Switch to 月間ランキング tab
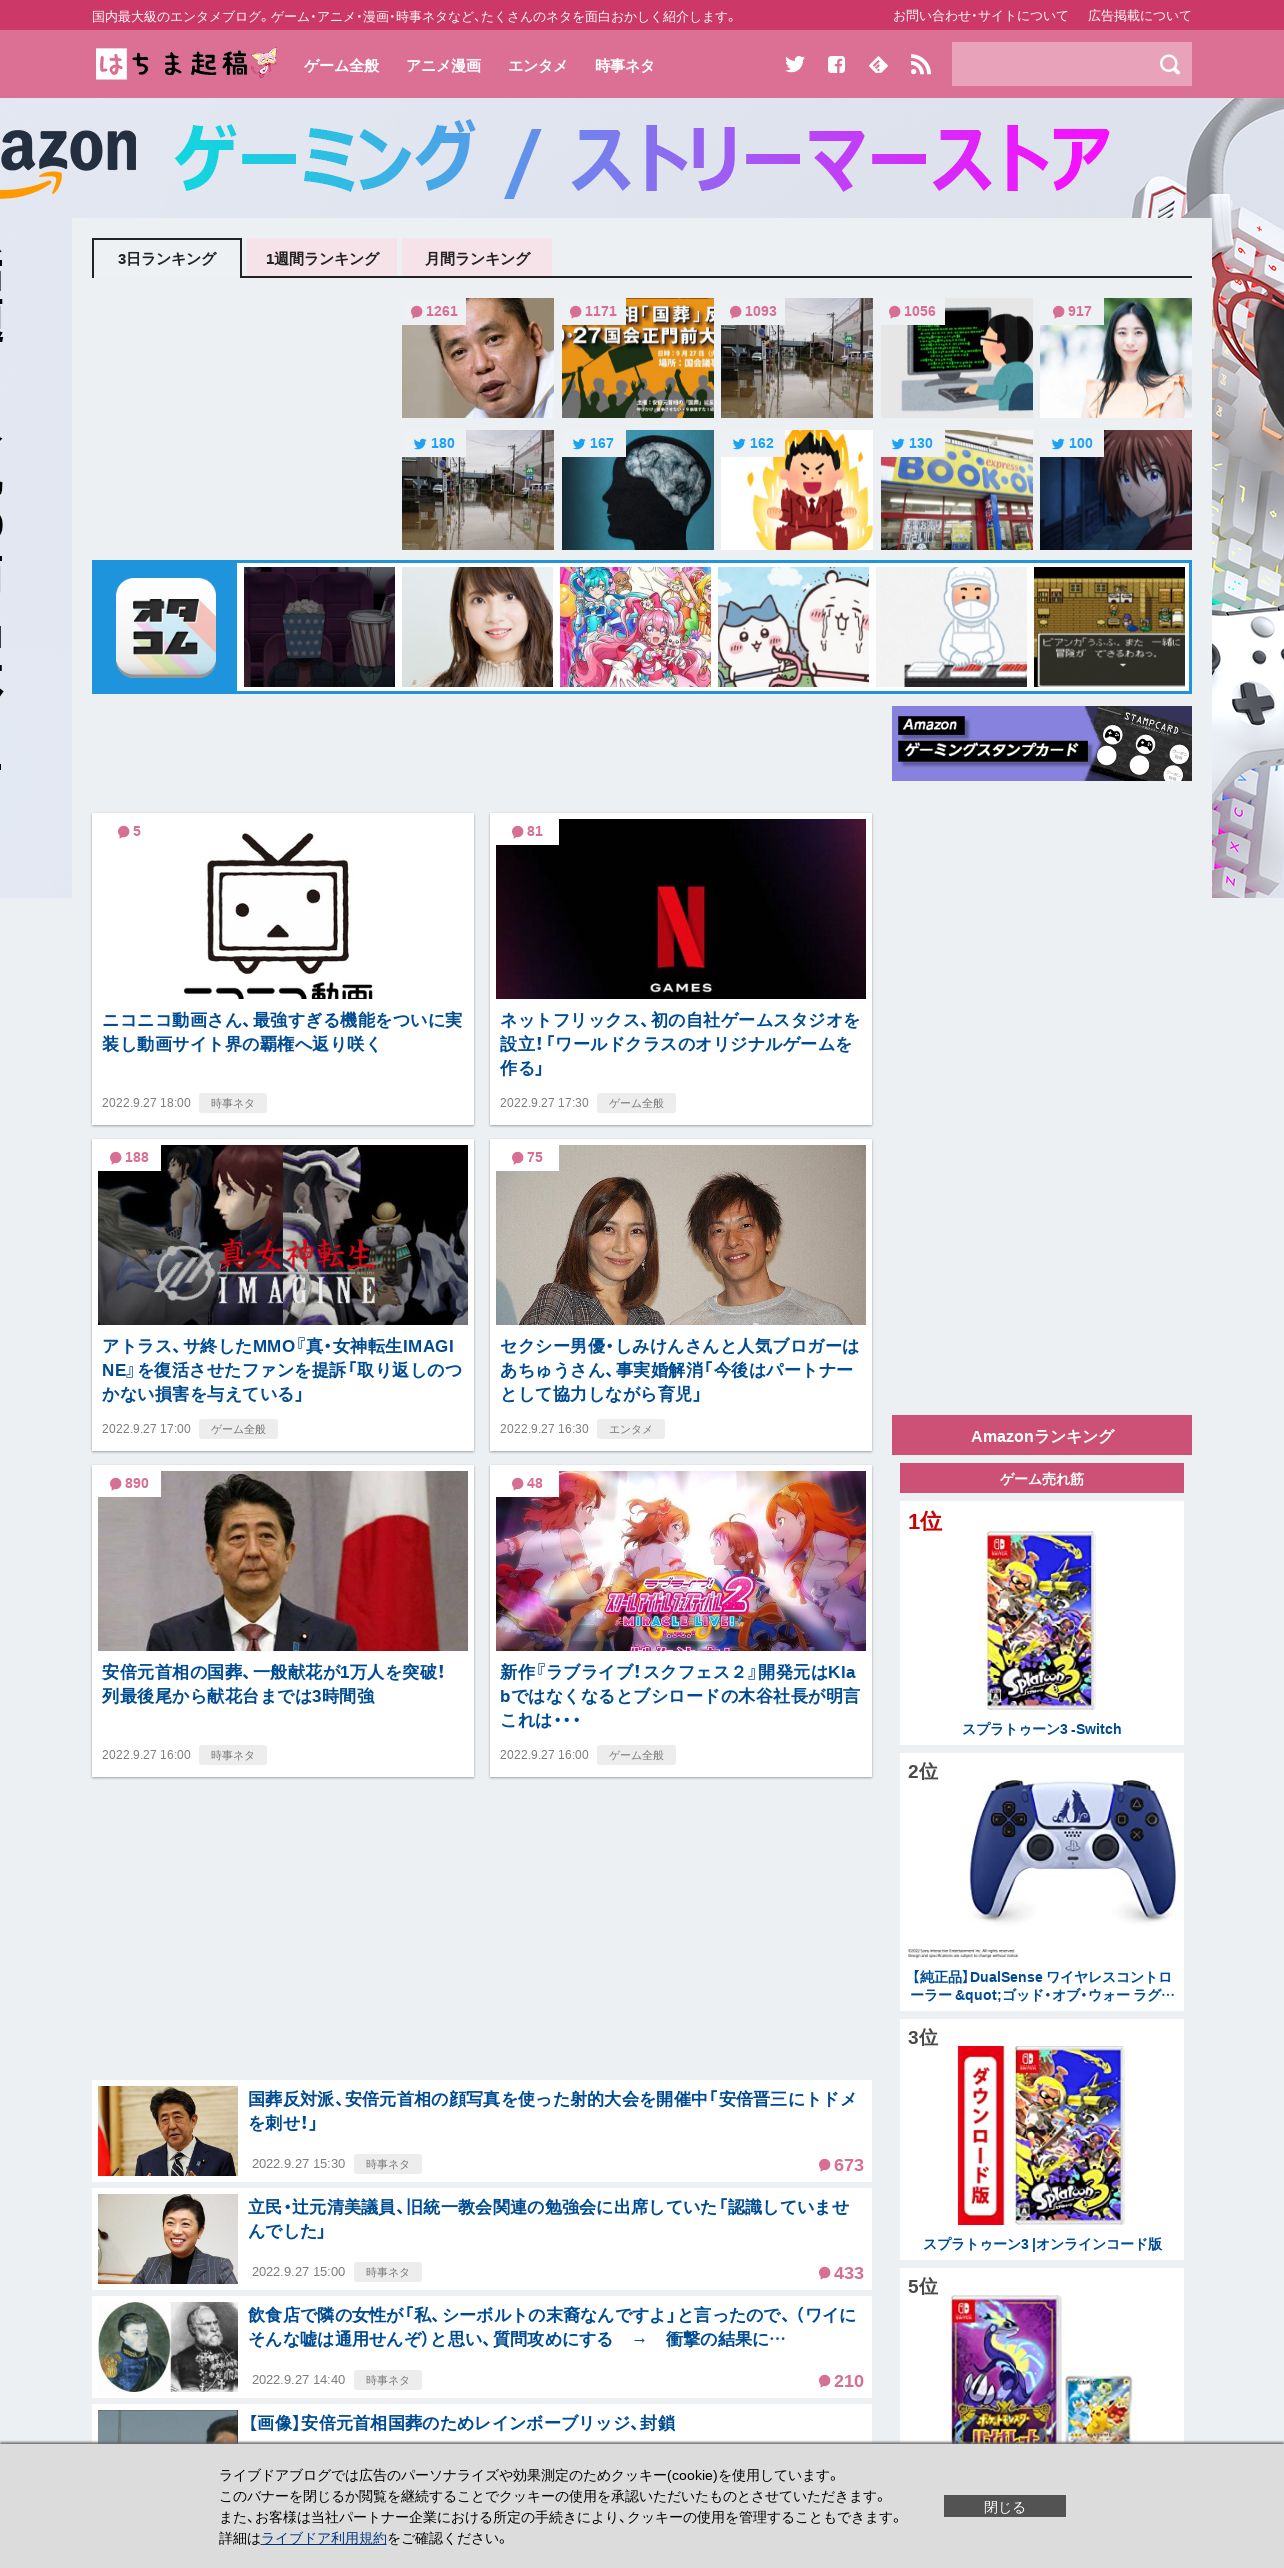Viewport: 1284px width, 2568px height. click(x=477, y=258)
